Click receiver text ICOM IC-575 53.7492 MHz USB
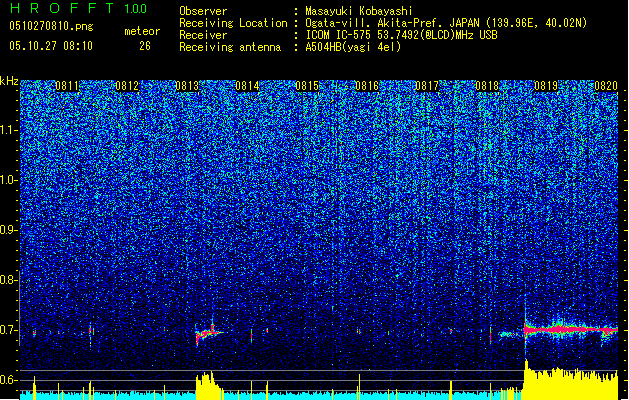 click(401, 35)
